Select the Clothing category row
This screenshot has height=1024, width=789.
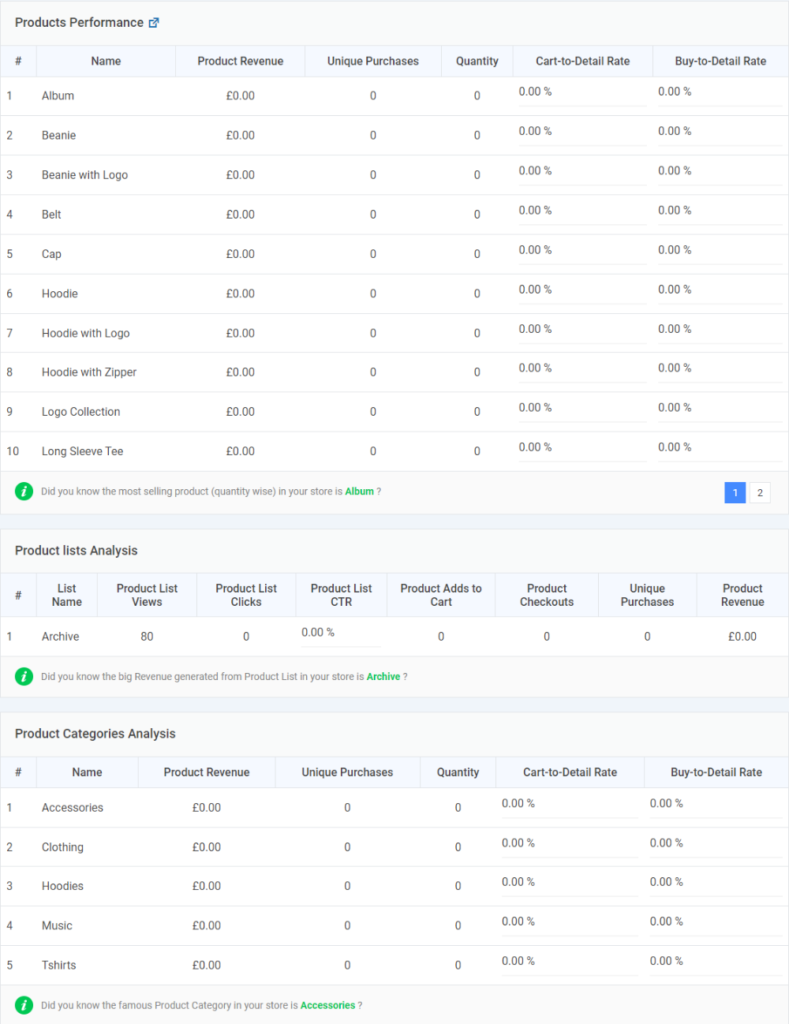[63, 847]
